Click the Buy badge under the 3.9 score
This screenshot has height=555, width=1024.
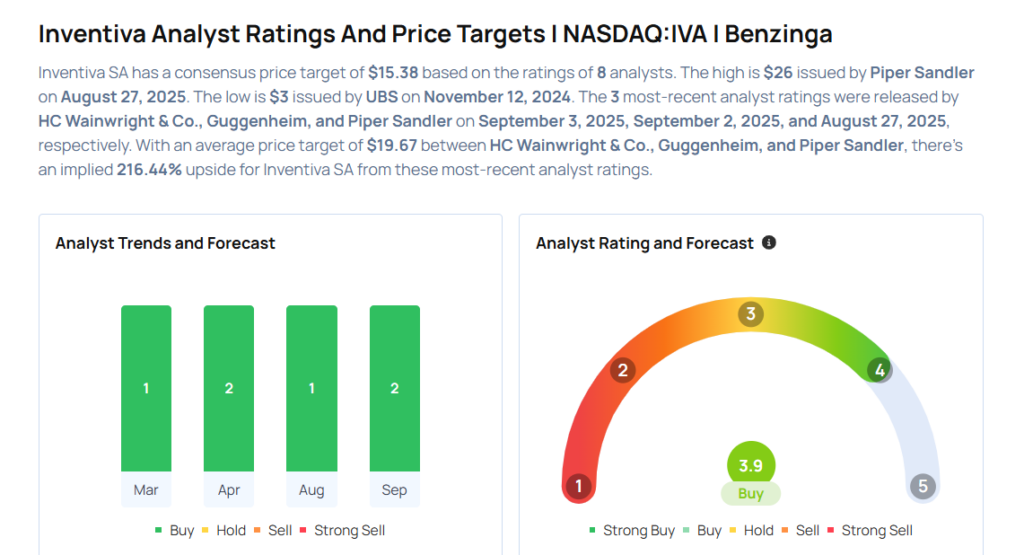click(750, 493)
